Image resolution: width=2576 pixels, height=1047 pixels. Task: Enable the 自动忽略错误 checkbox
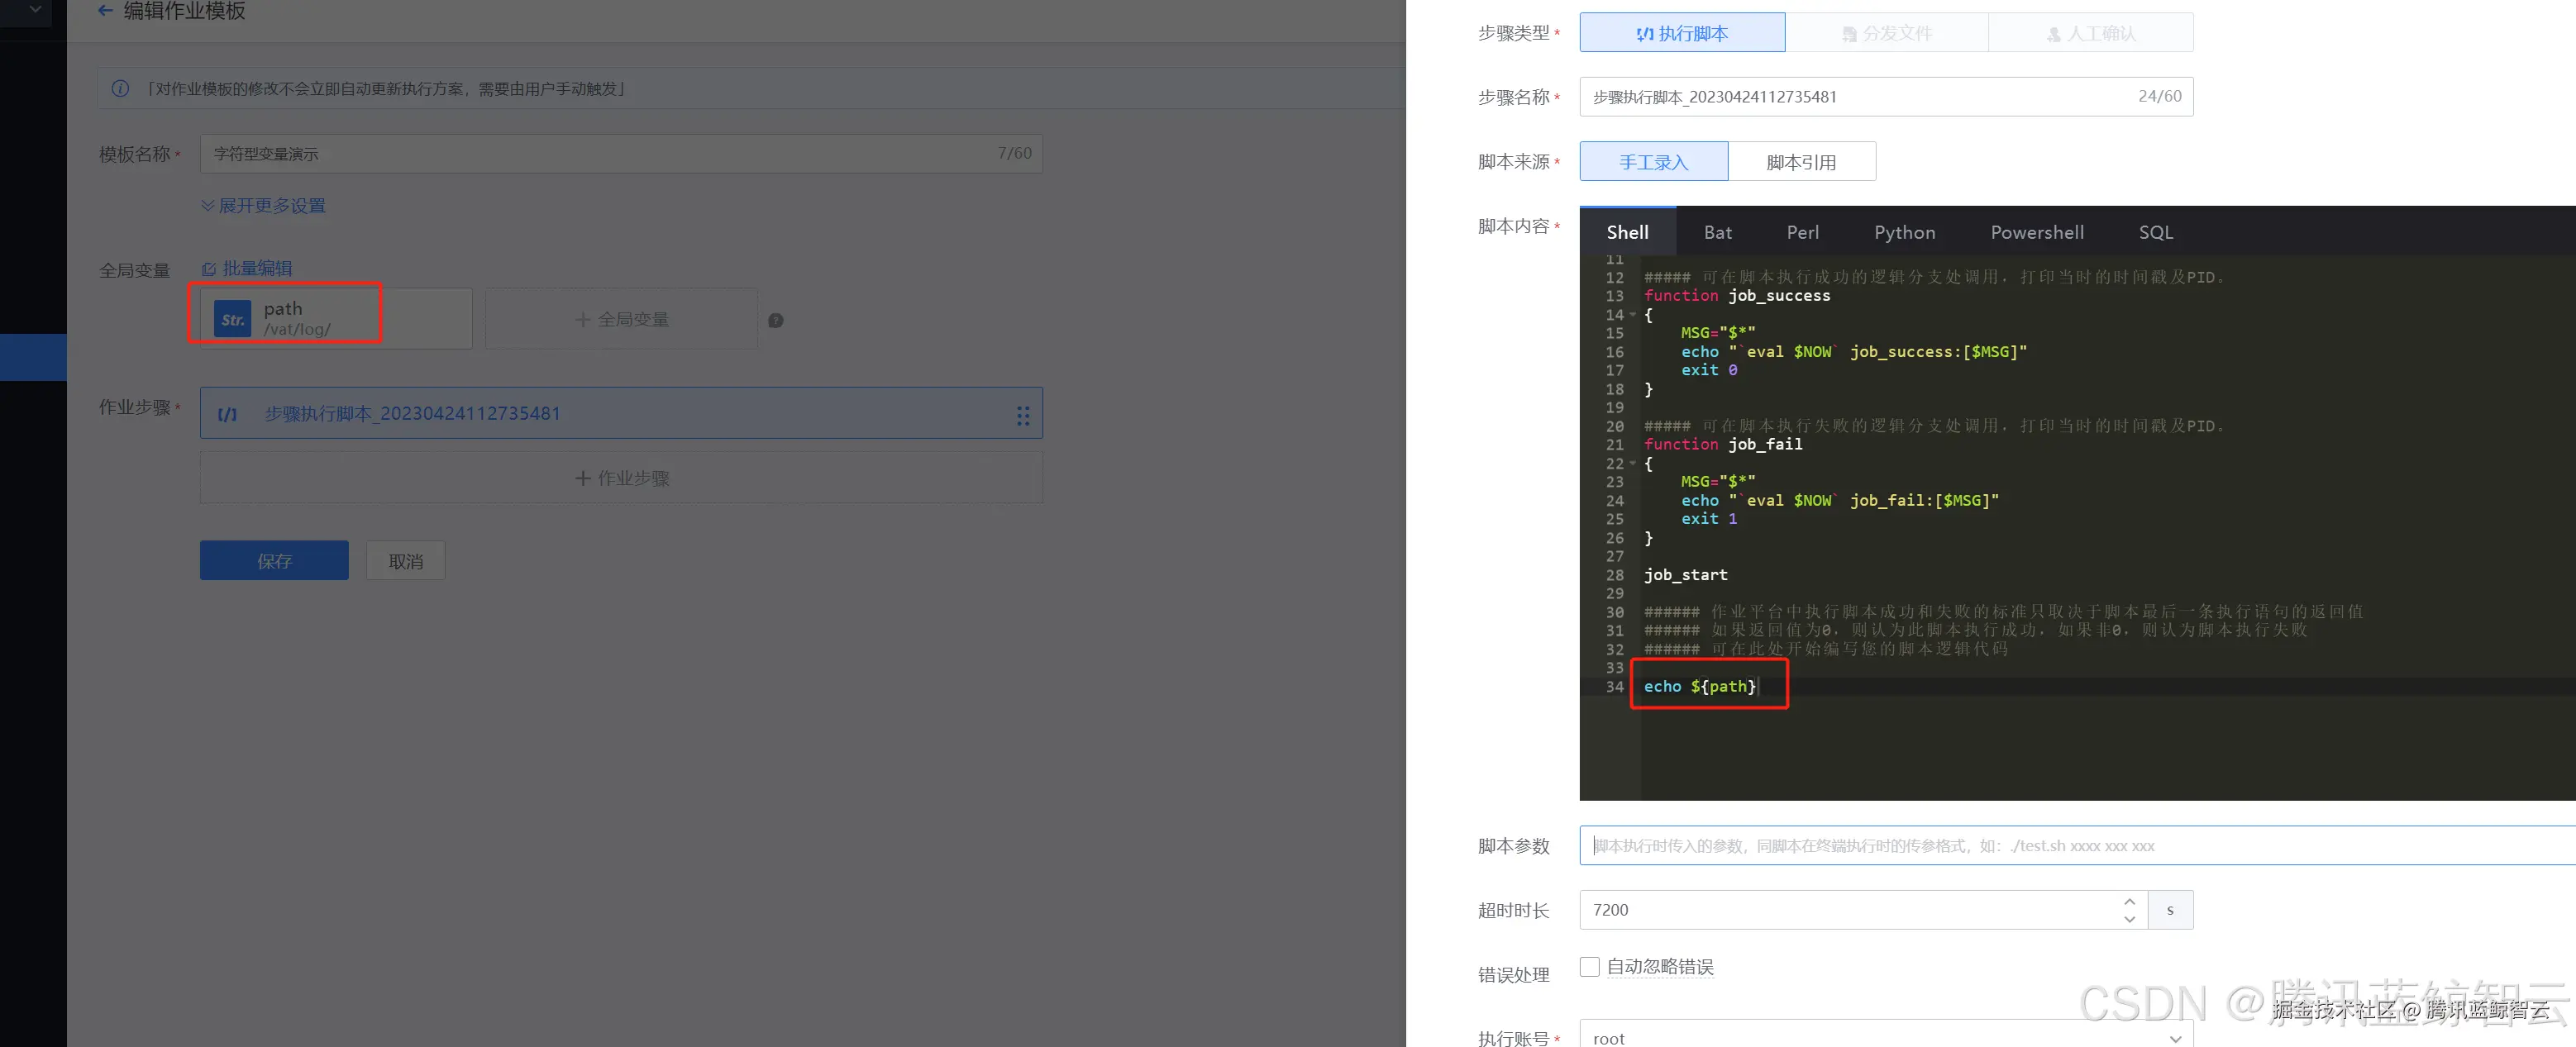pos(1589,967)
